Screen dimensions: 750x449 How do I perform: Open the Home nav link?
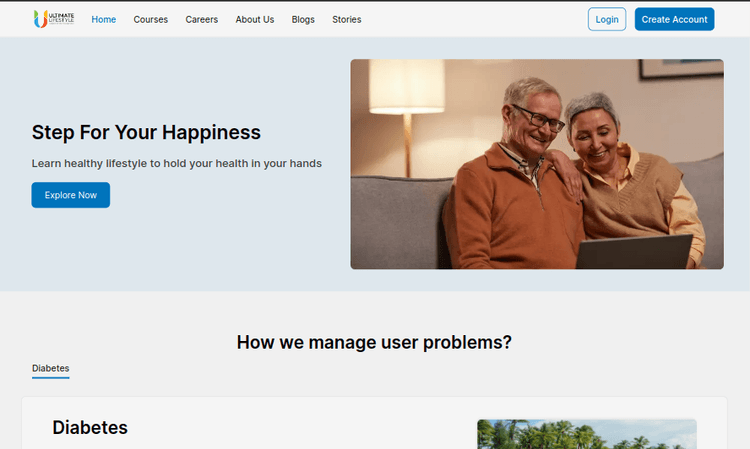pos(104,20)
